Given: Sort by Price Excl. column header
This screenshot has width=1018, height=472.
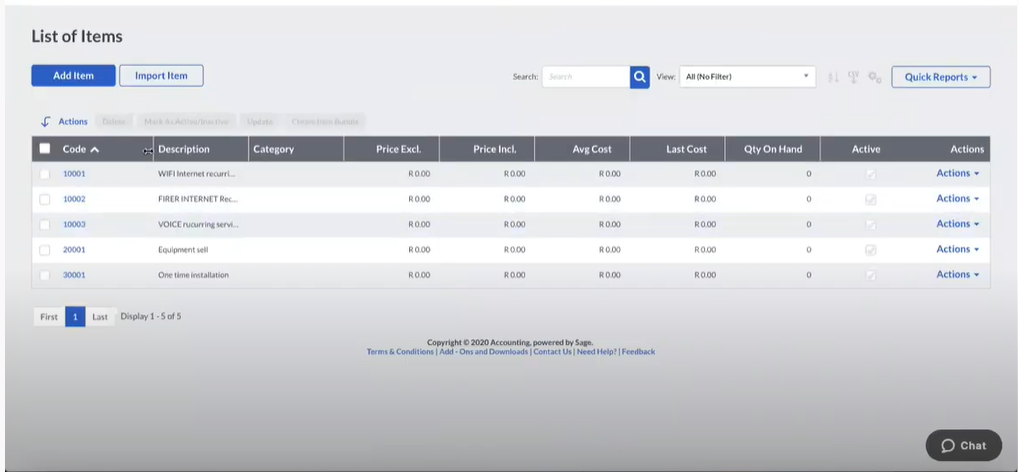Looking at the screenshot, I should (399, 149).
